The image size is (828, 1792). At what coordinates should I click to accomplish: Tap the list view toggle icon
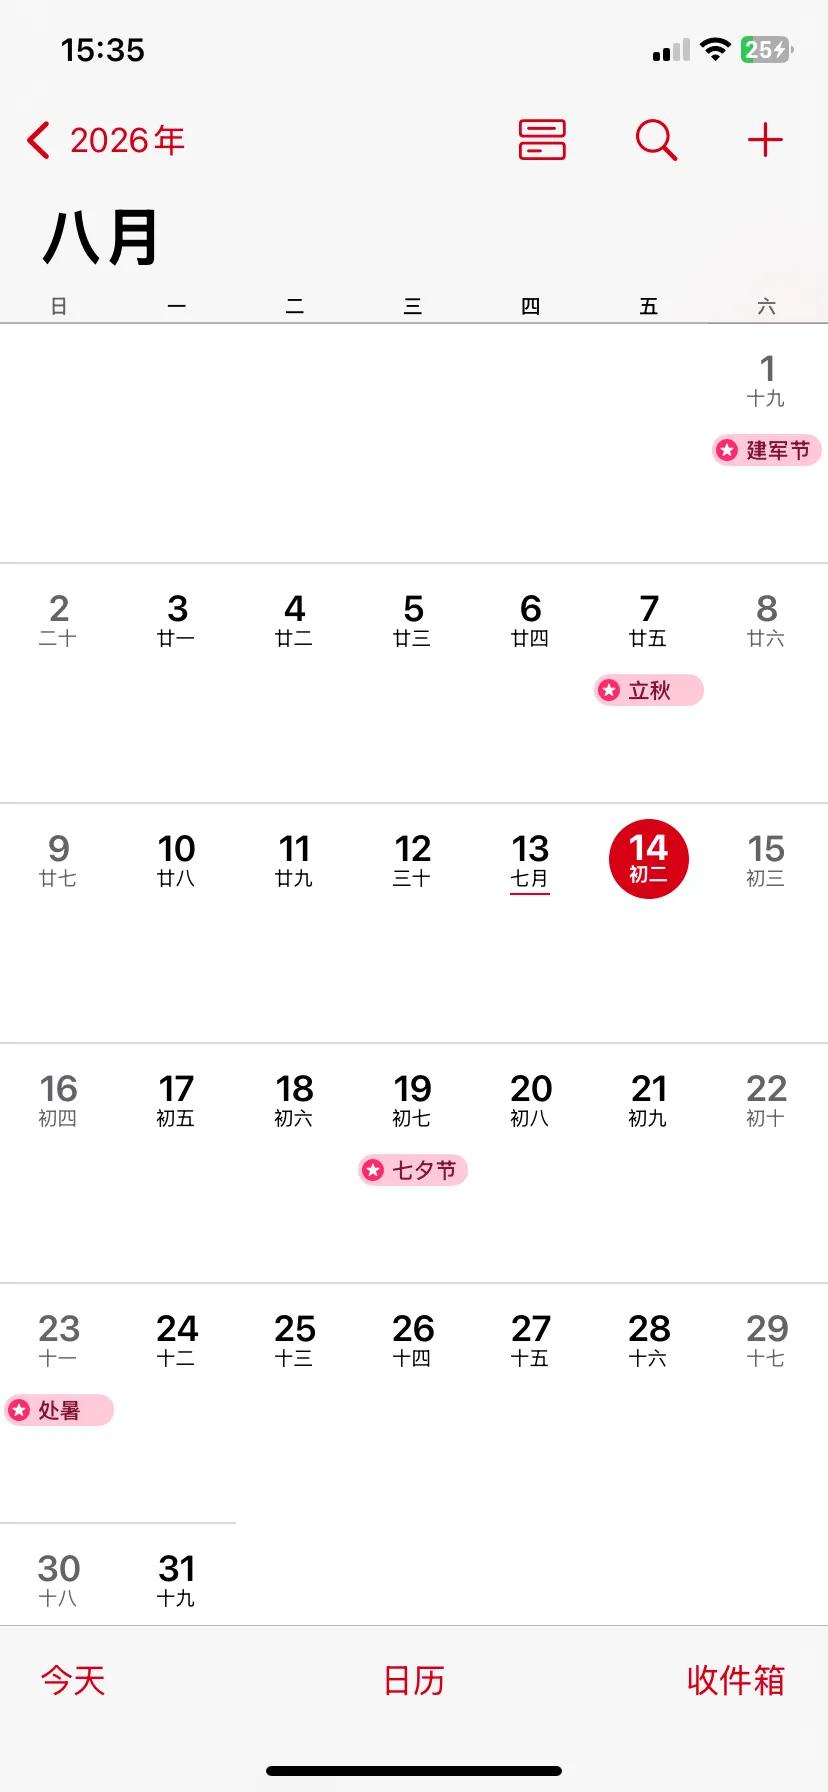542,139
